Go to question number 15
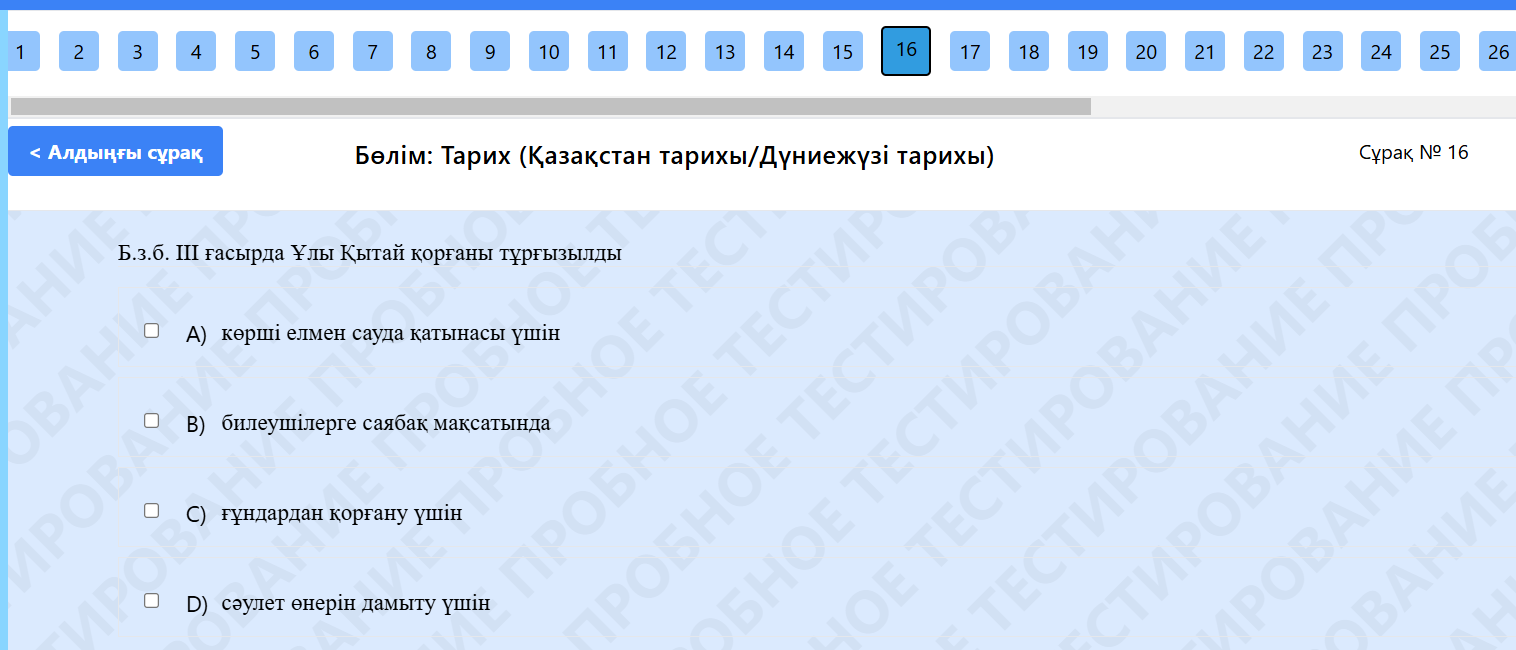Screen dimensions: 1516x650 click(x=843, y=51)
